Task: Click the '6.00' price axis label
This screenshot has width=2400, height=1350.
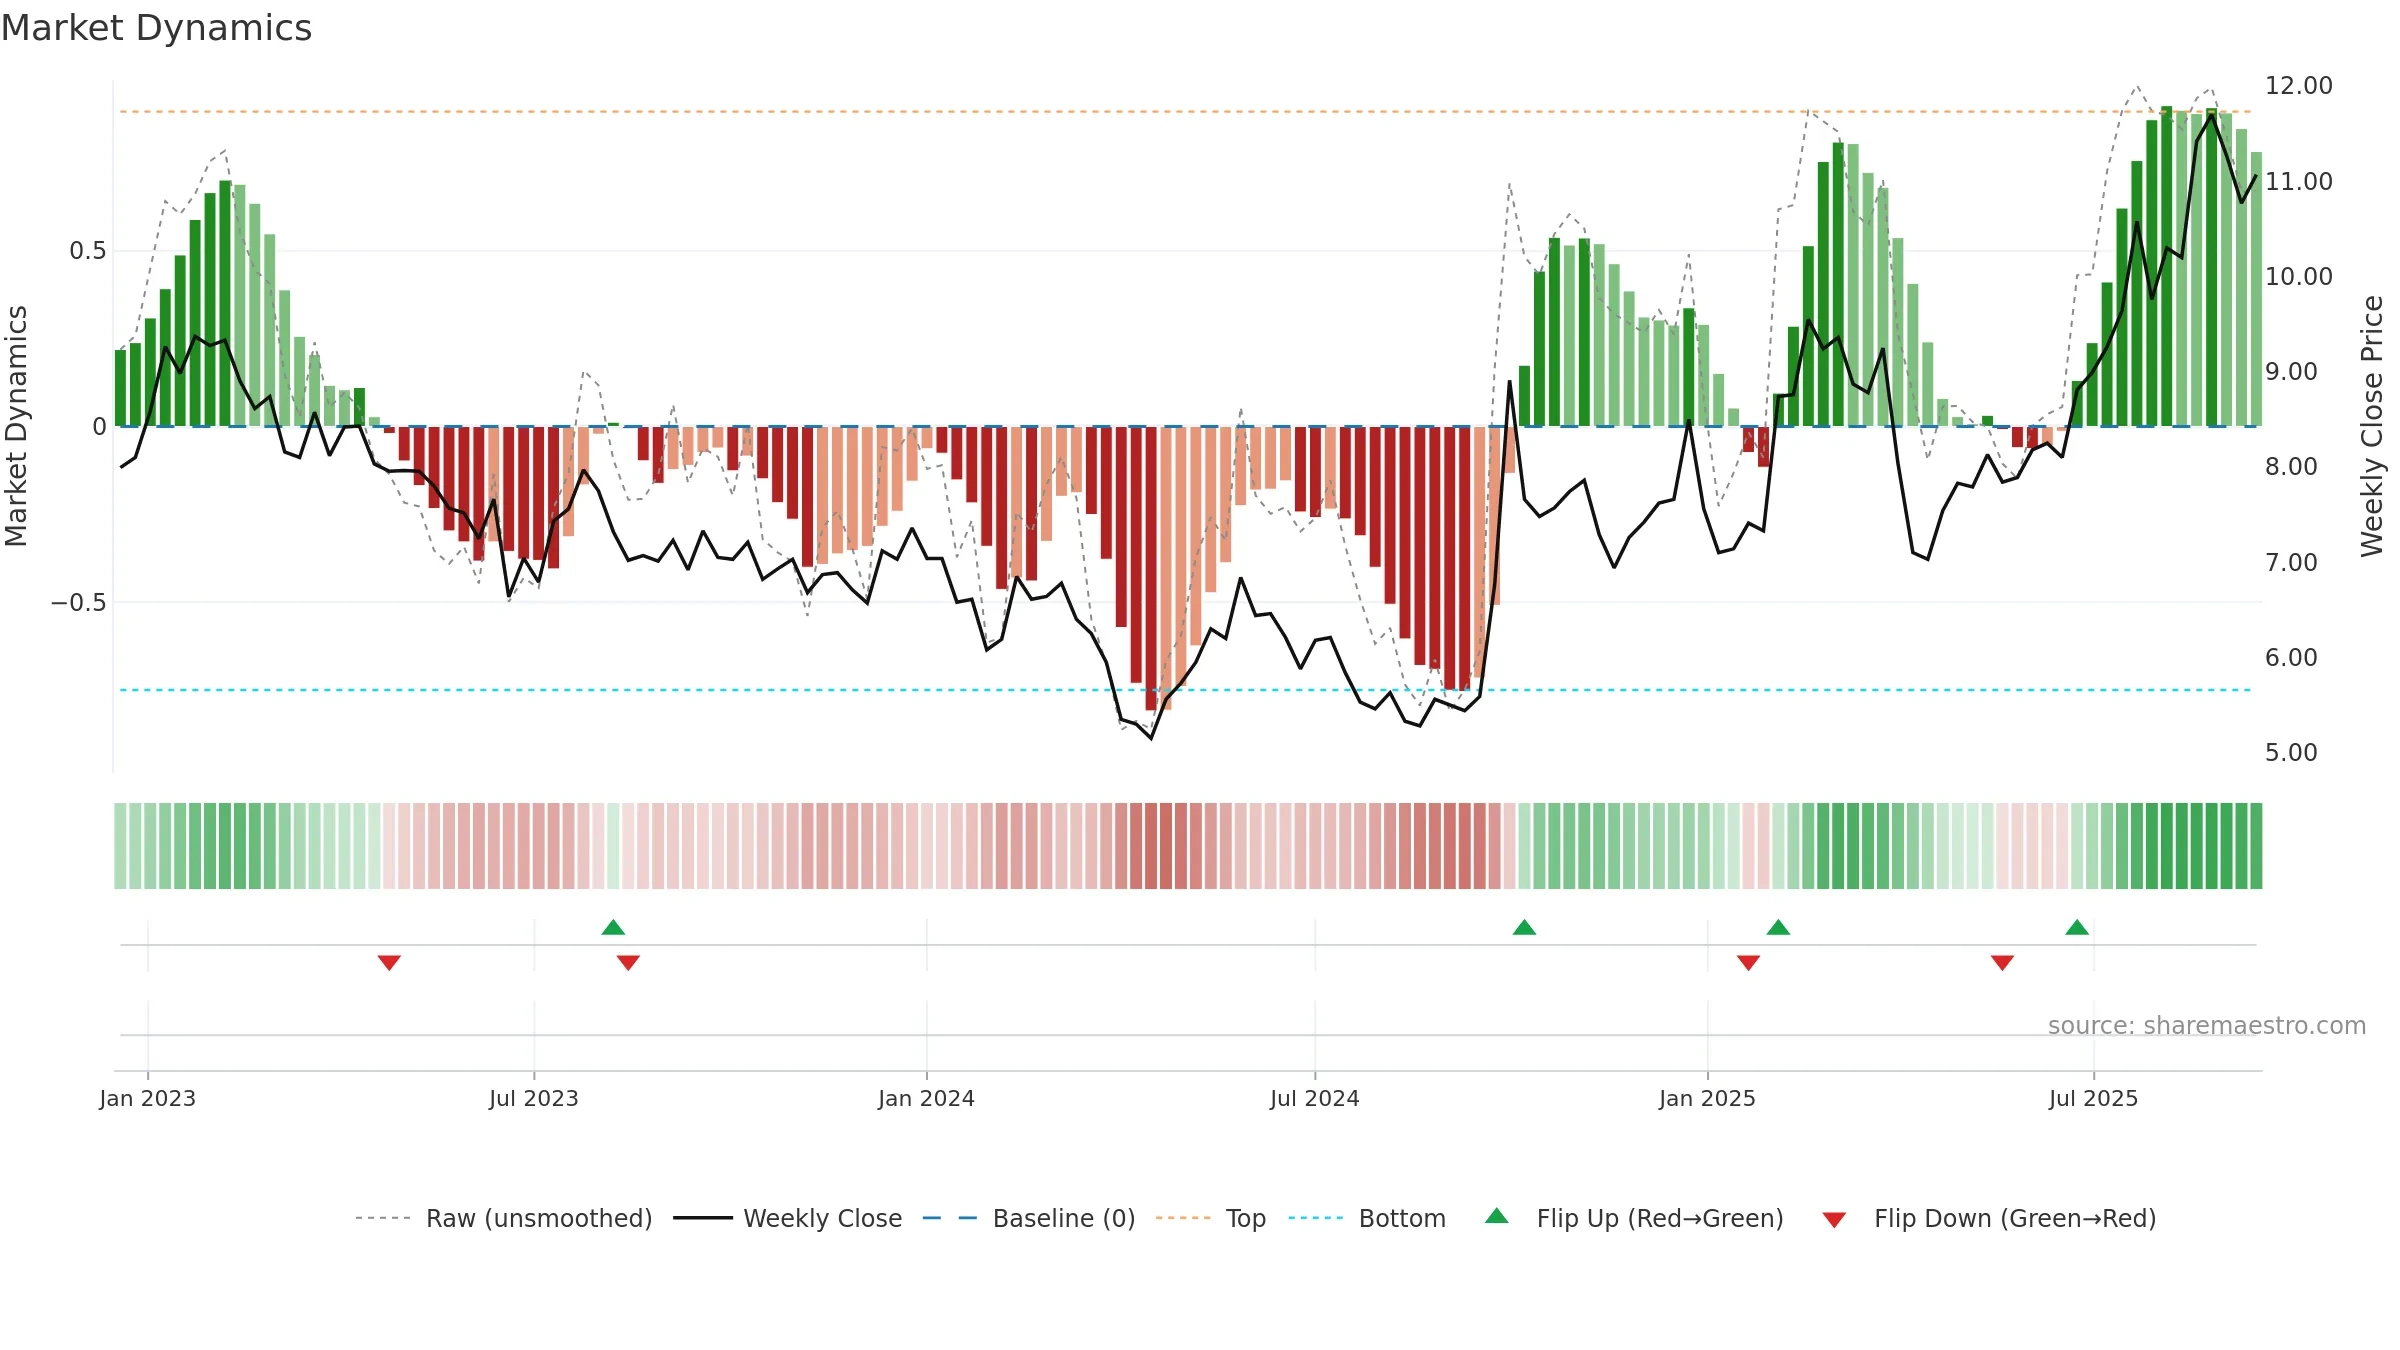Action: point(2291,657)
